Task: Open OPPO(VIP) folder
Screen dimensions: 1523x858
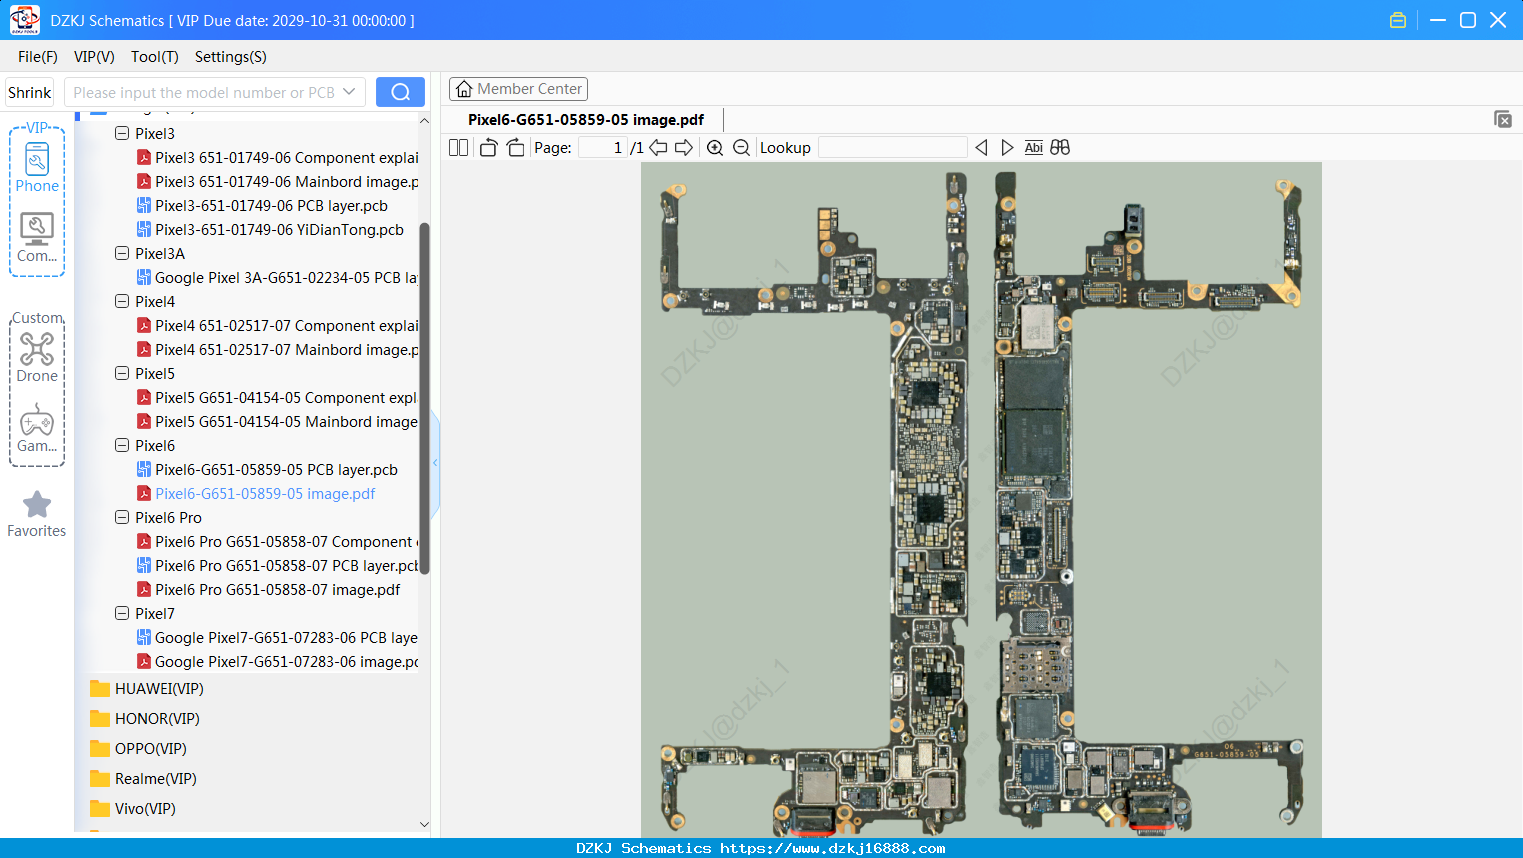Action: [138, 749]
